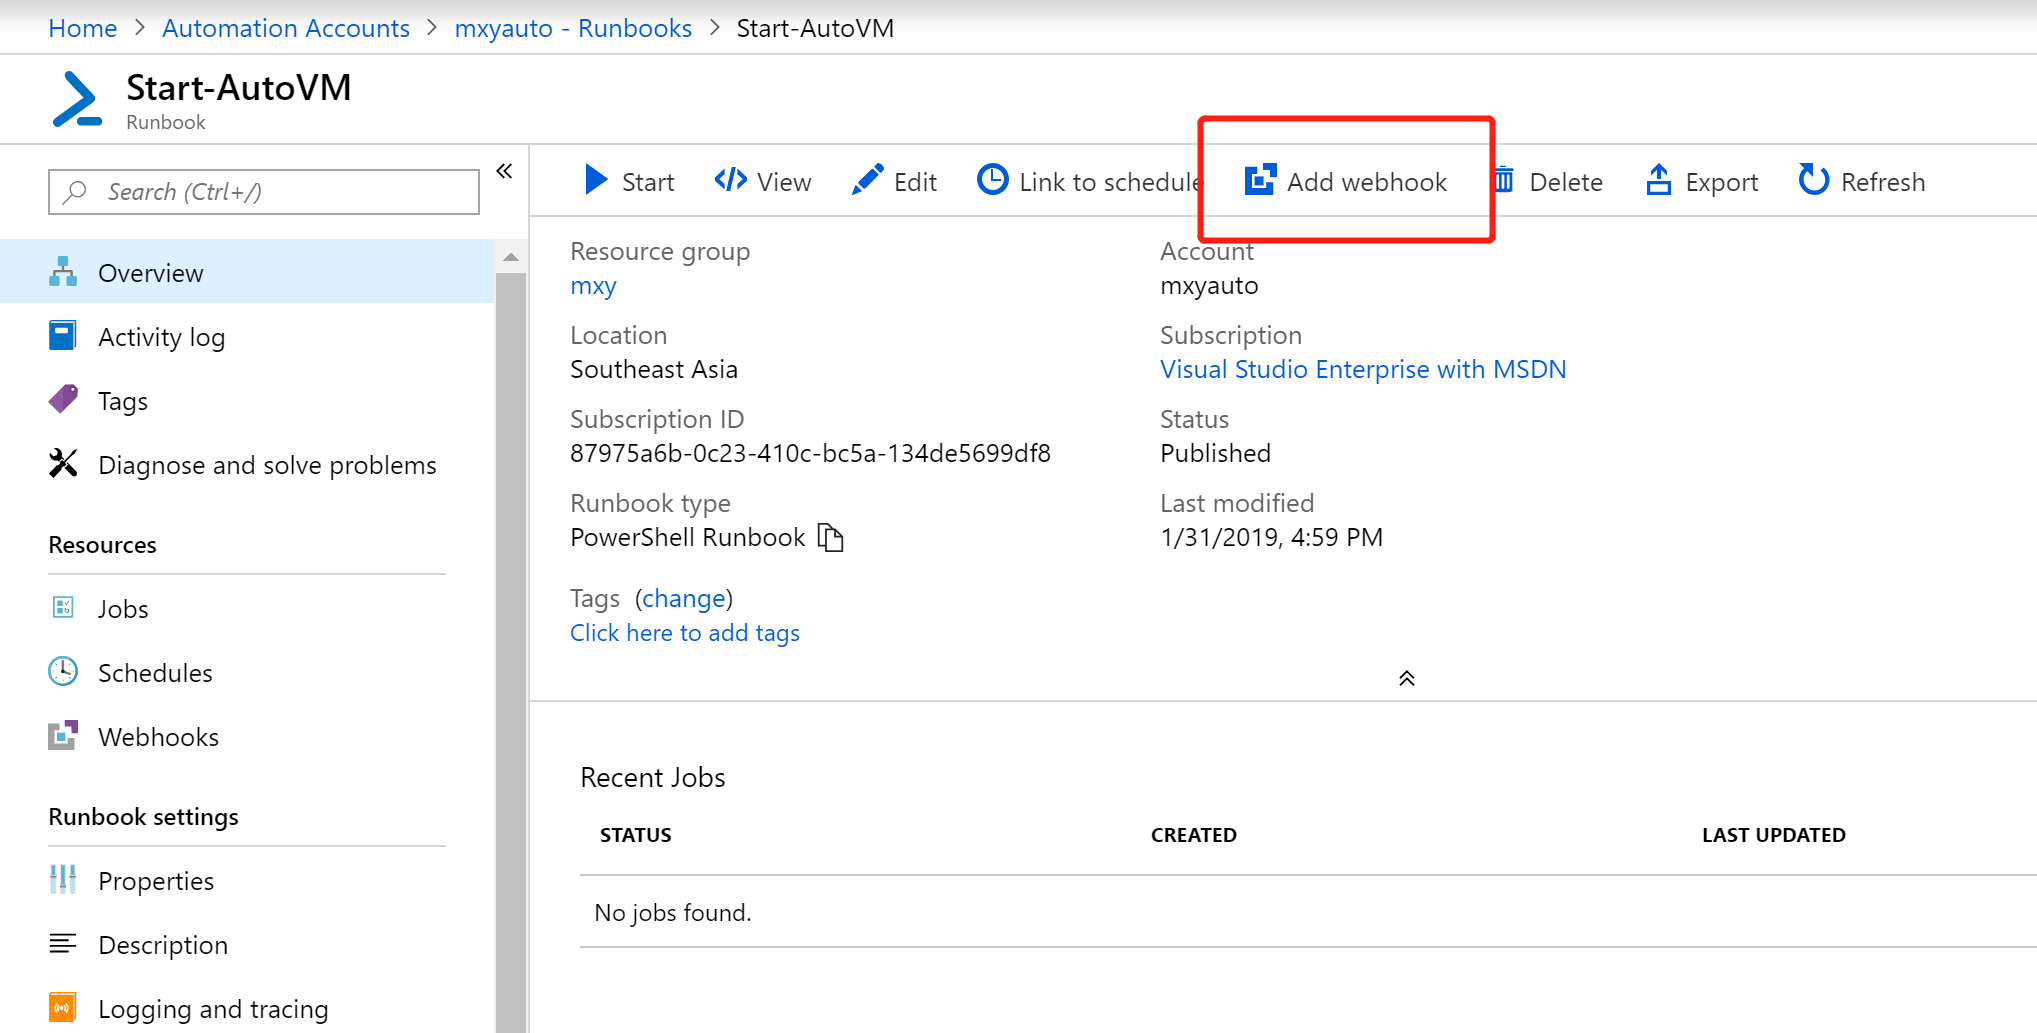2037x1033 pixels.
Task: Click the Refresh button label
Action: [x=1883, y=182]
